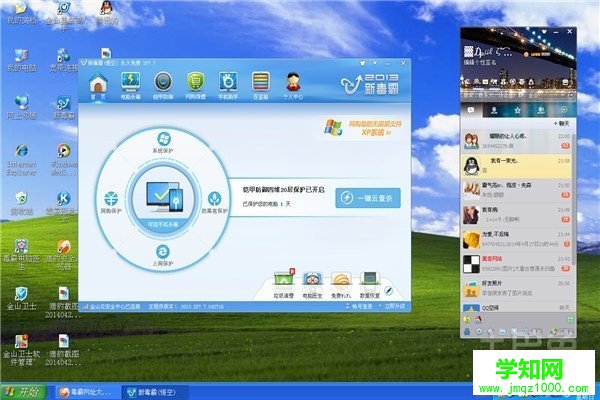
Task: Switch to QQ last panel tab
Action: [x=564, y=110]
